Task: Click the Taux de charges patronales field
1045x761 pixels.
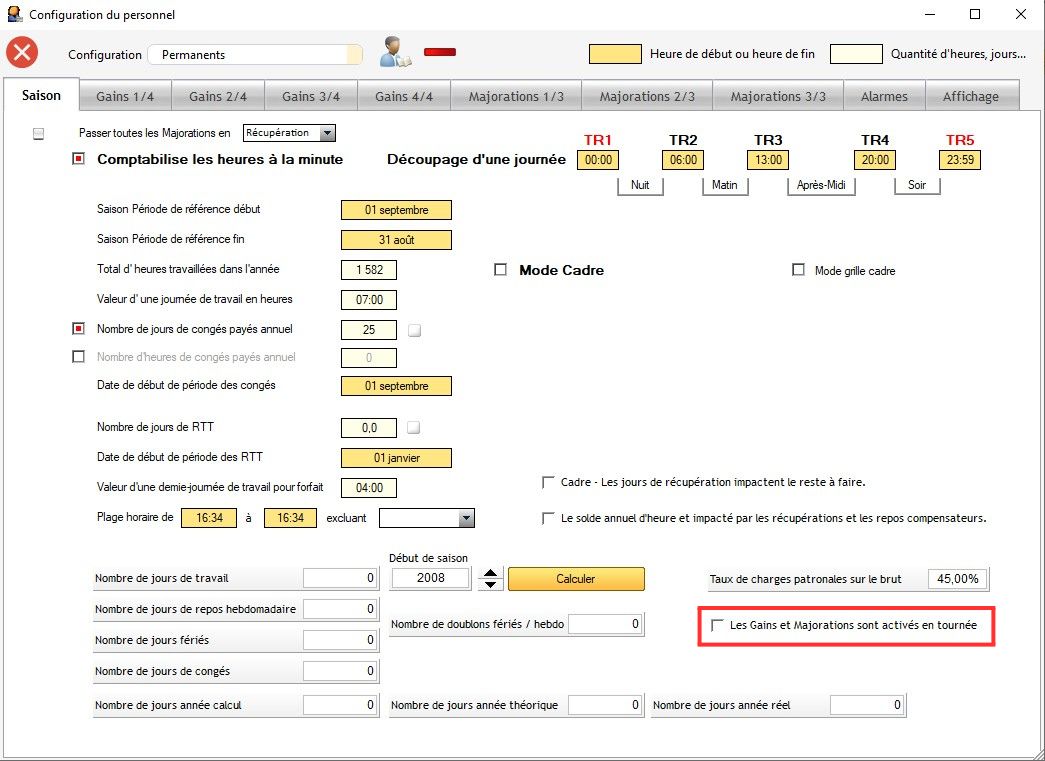Action: tap(958, 579)
